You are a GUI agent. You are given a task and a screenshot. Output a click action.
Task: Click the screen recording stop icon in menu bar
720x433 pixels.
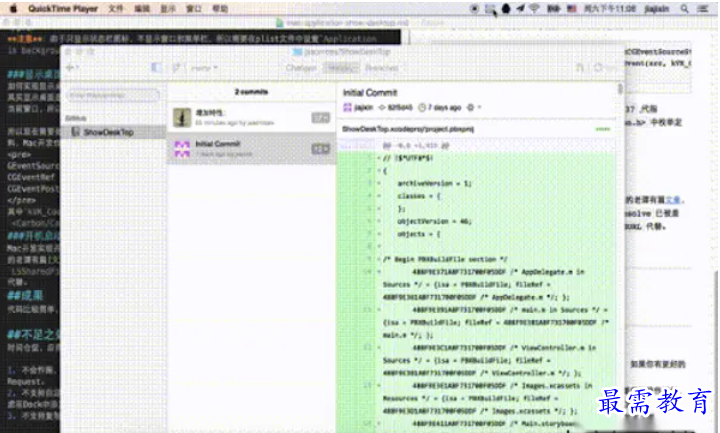474,9
